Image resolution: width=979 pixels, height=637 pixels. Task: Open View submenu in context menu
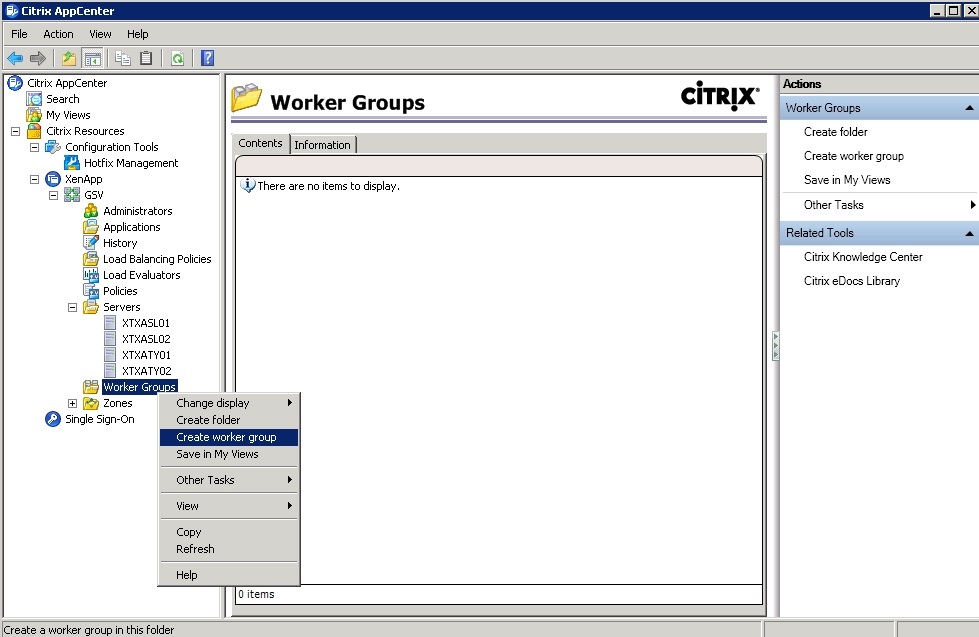click(229, 506)
